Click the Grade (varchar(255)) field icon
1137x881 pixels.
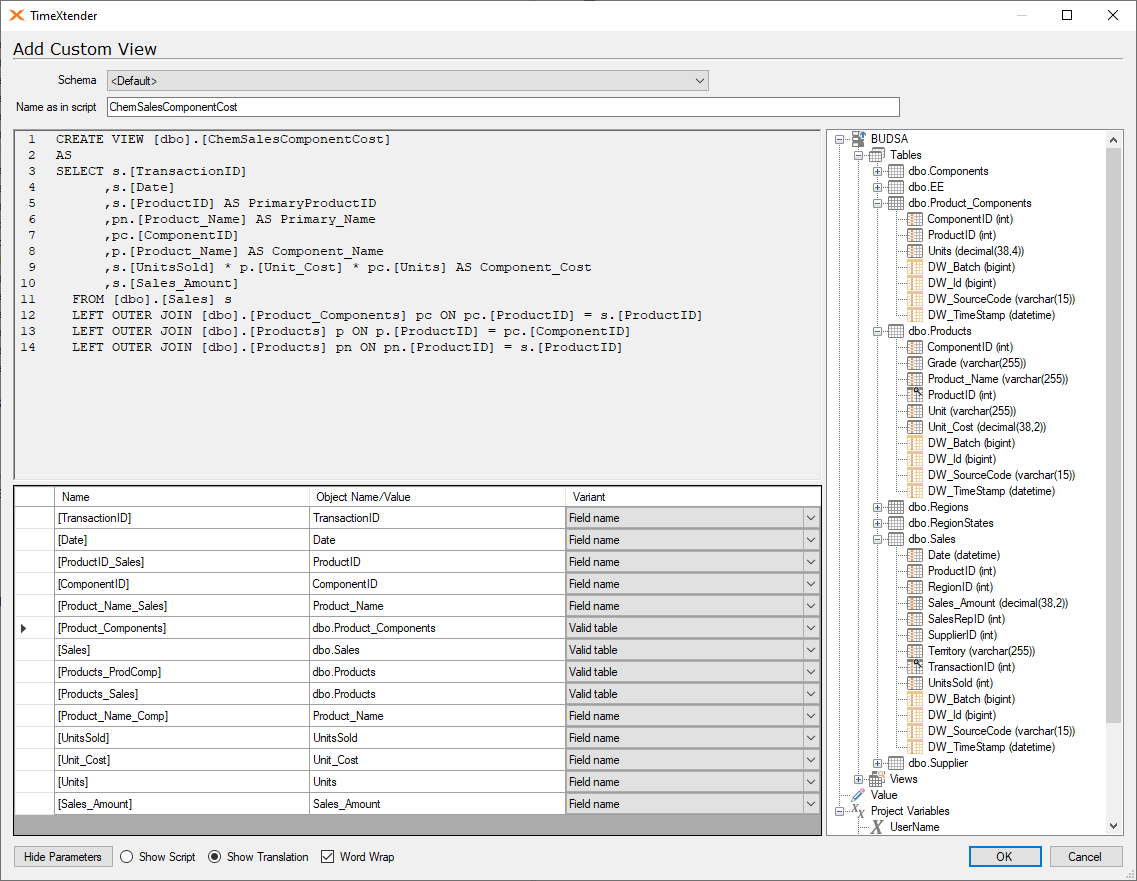tap(915, 363)
